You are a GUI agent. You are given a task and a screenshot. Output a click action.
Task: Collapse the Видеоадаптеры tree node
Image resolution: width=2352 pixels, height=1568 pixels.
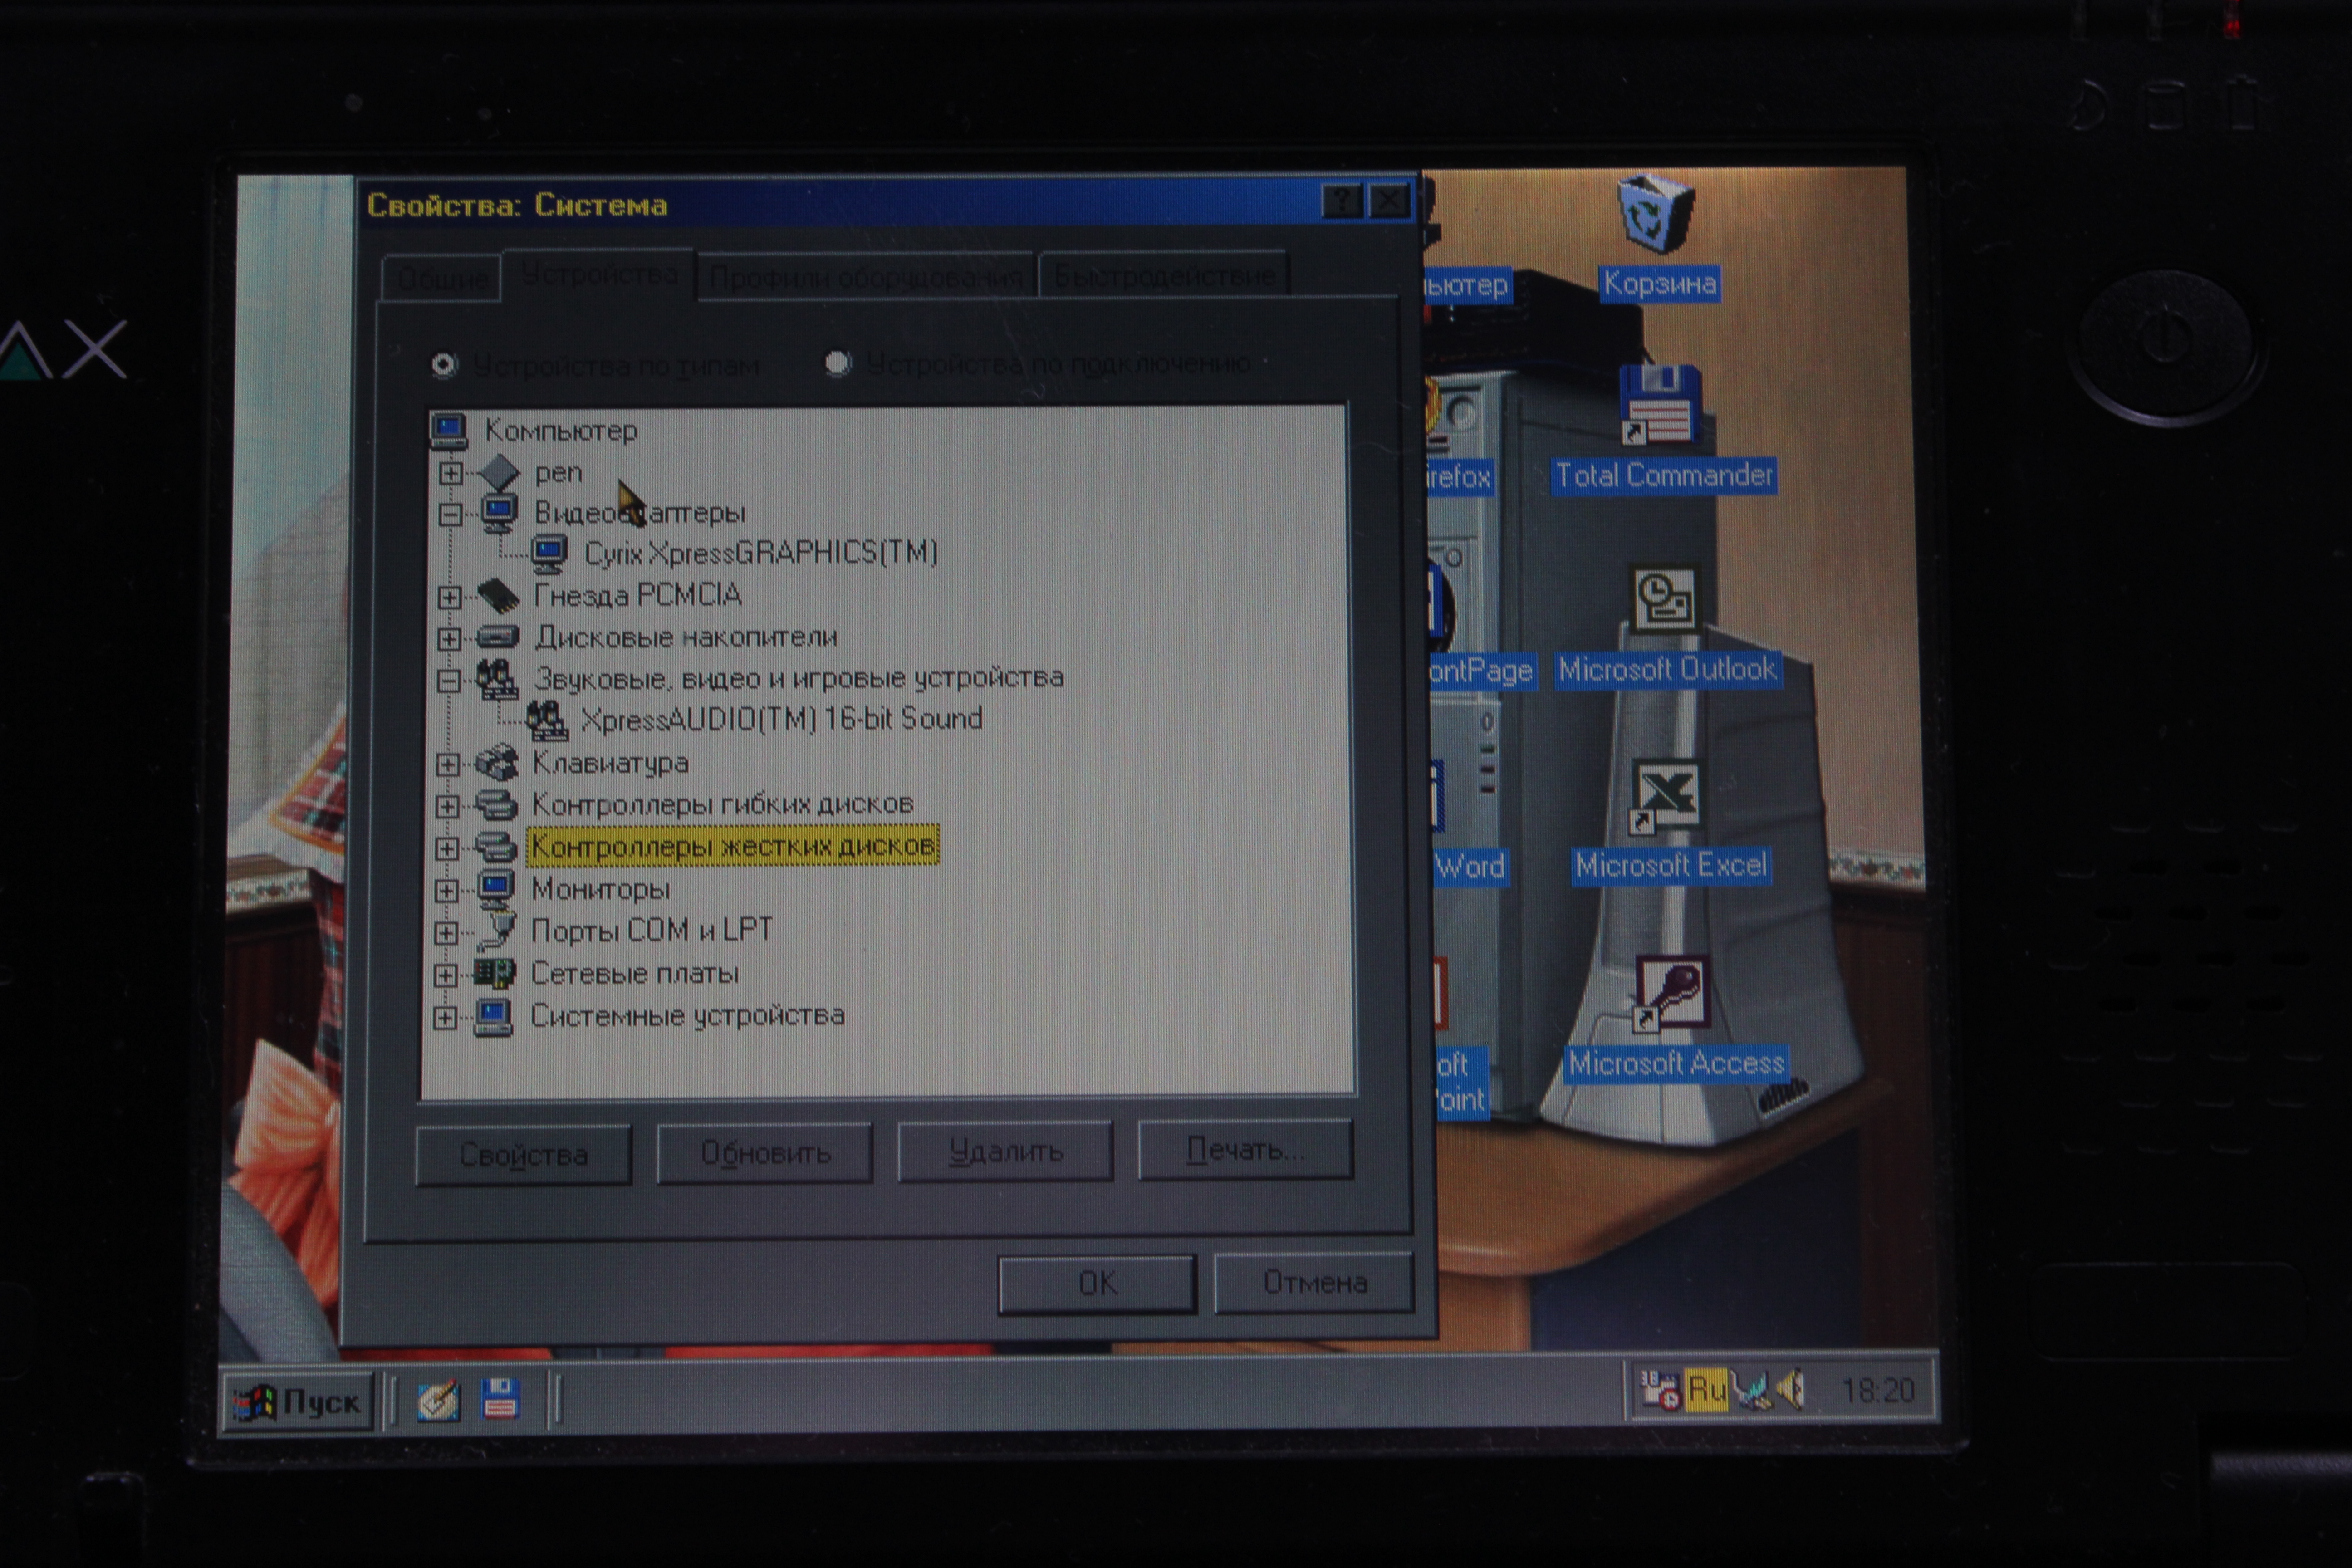450,514
